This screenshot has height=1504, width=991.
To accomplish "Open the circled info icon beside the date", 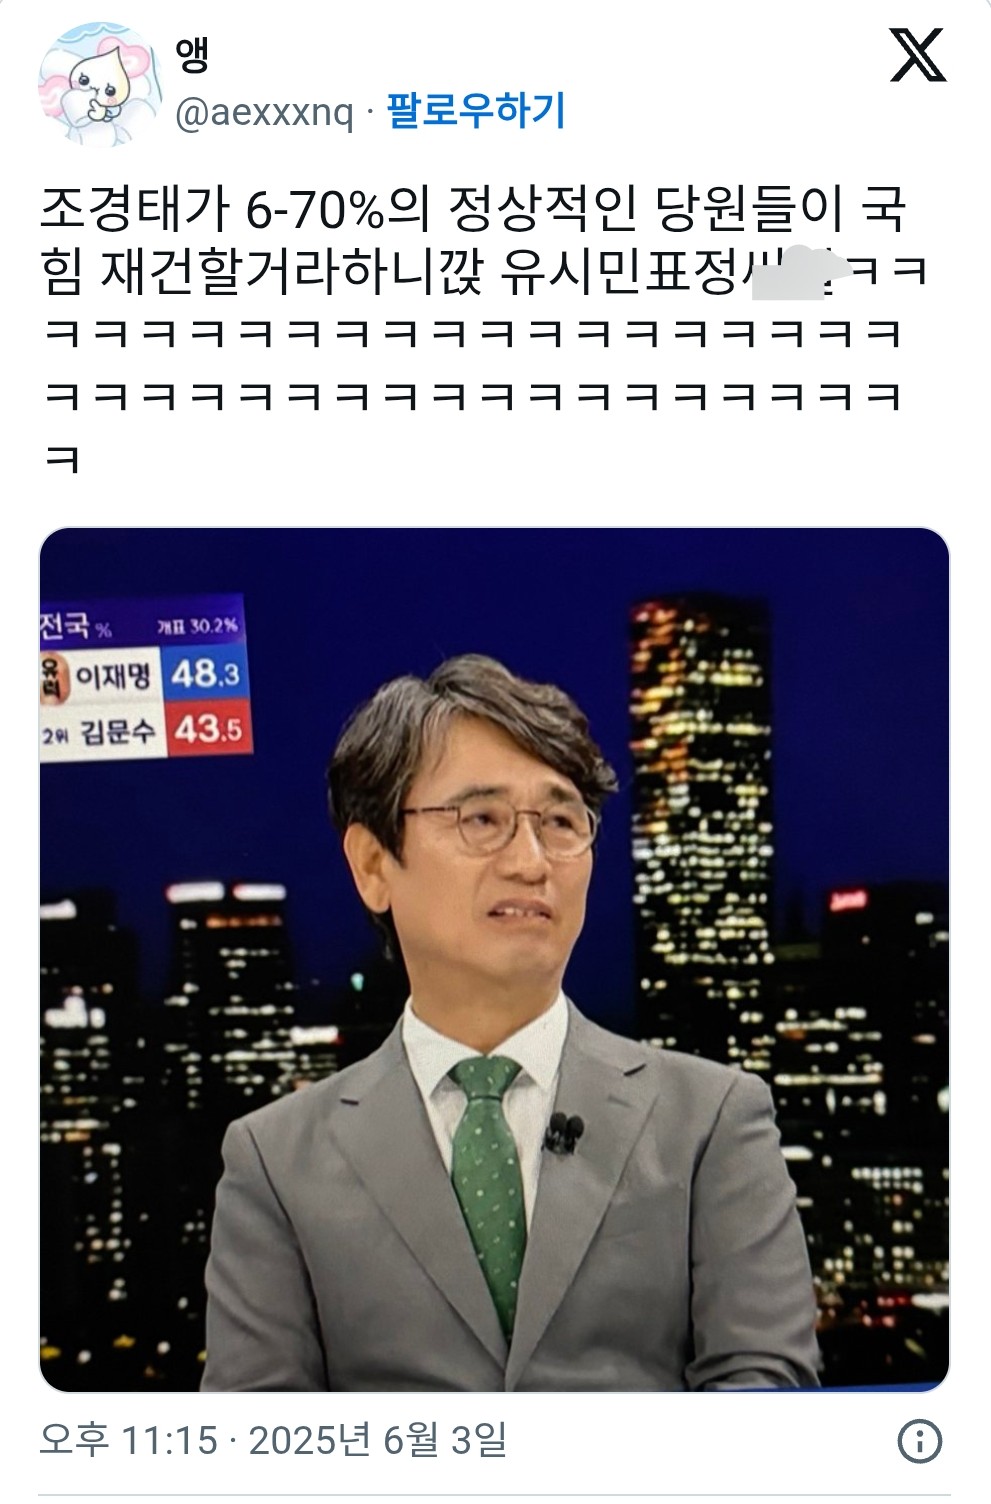I will tap(919, 1441).
